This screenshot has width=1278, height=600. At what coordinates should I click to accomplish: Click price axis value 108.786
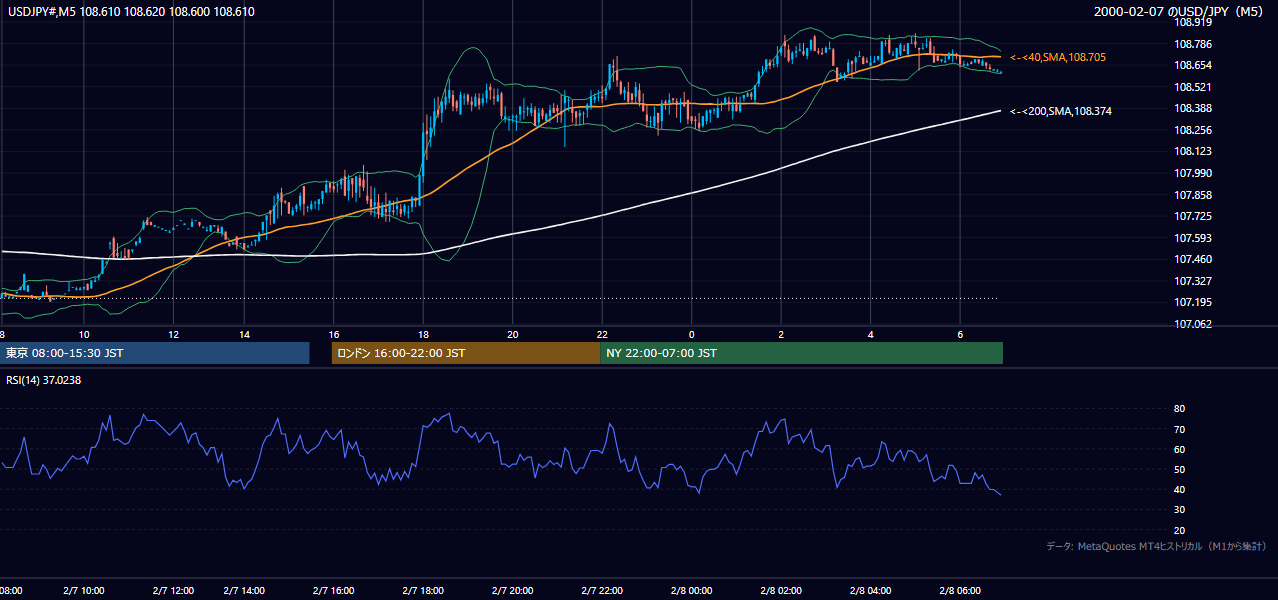click(x=1192, y=44)
